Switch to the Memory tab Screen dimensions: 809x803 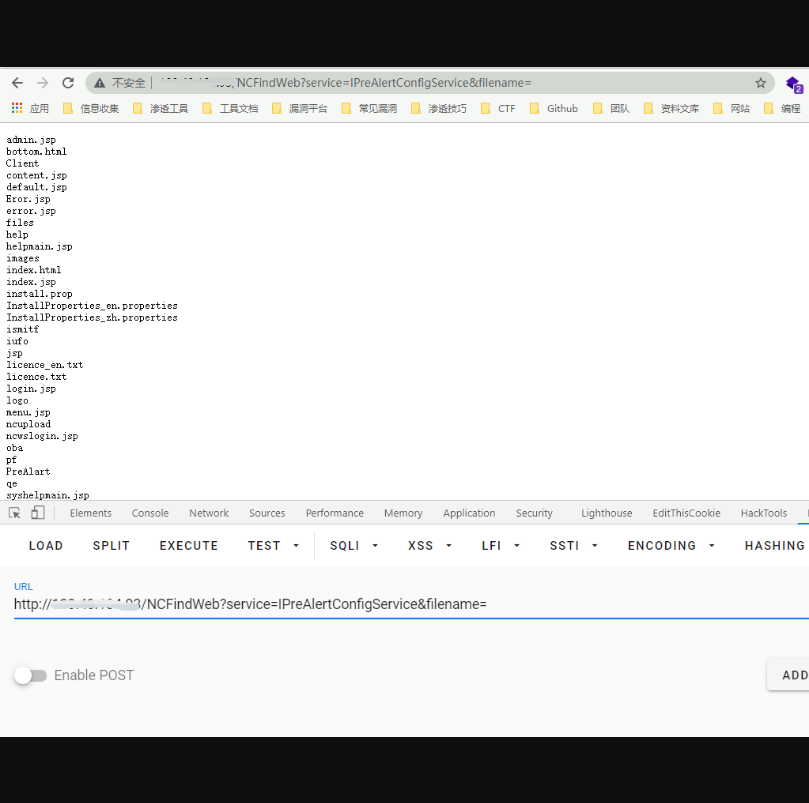tap(403, 513)
